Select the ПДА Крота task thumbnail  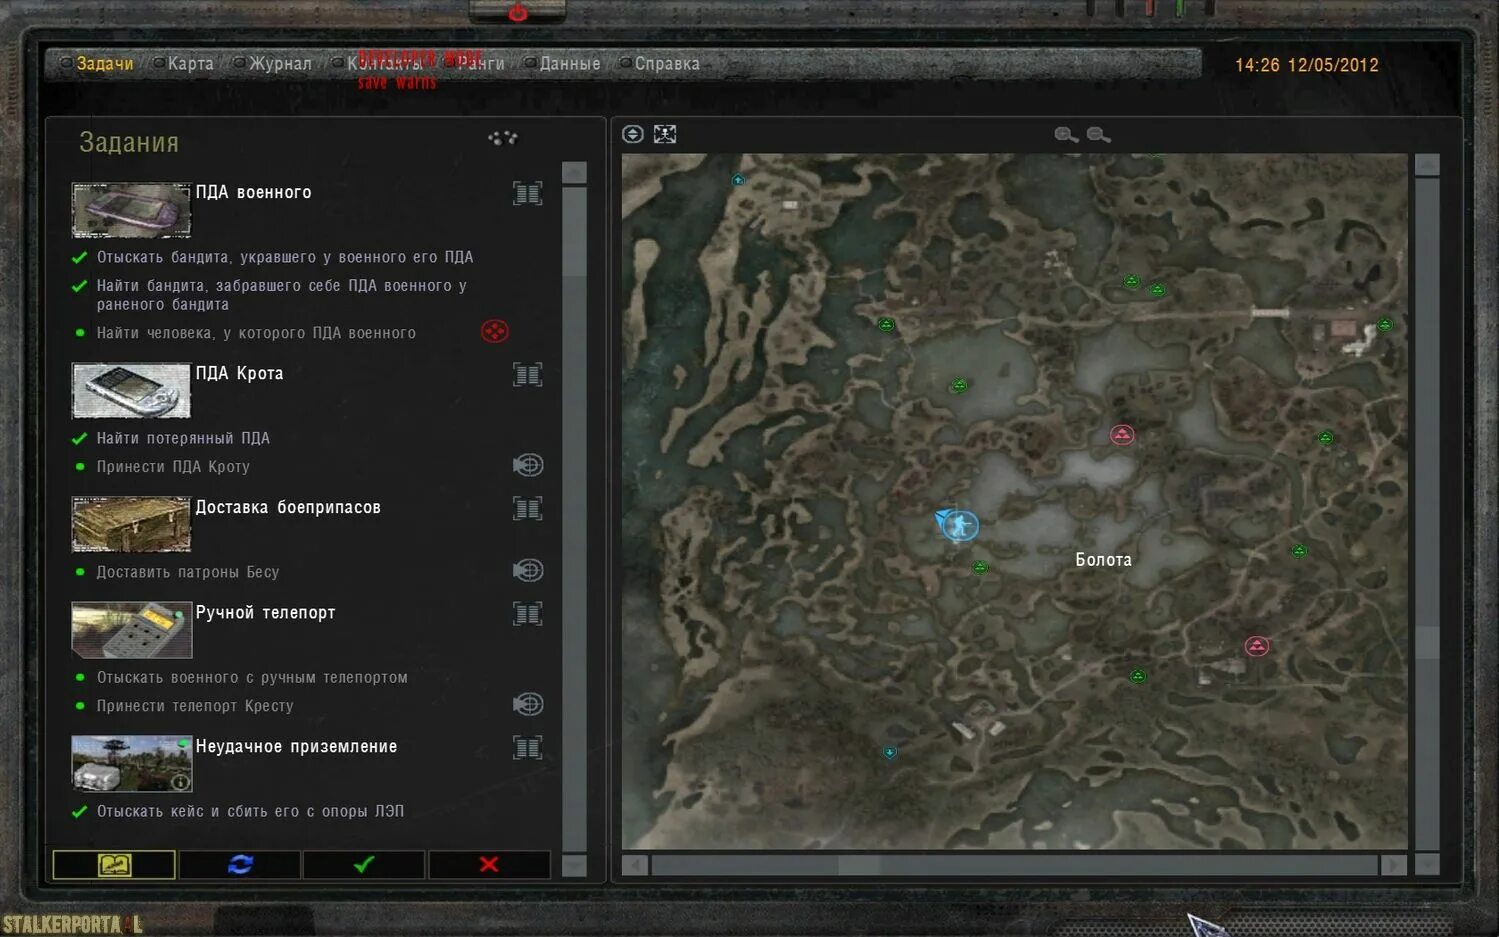click(131, 390)
